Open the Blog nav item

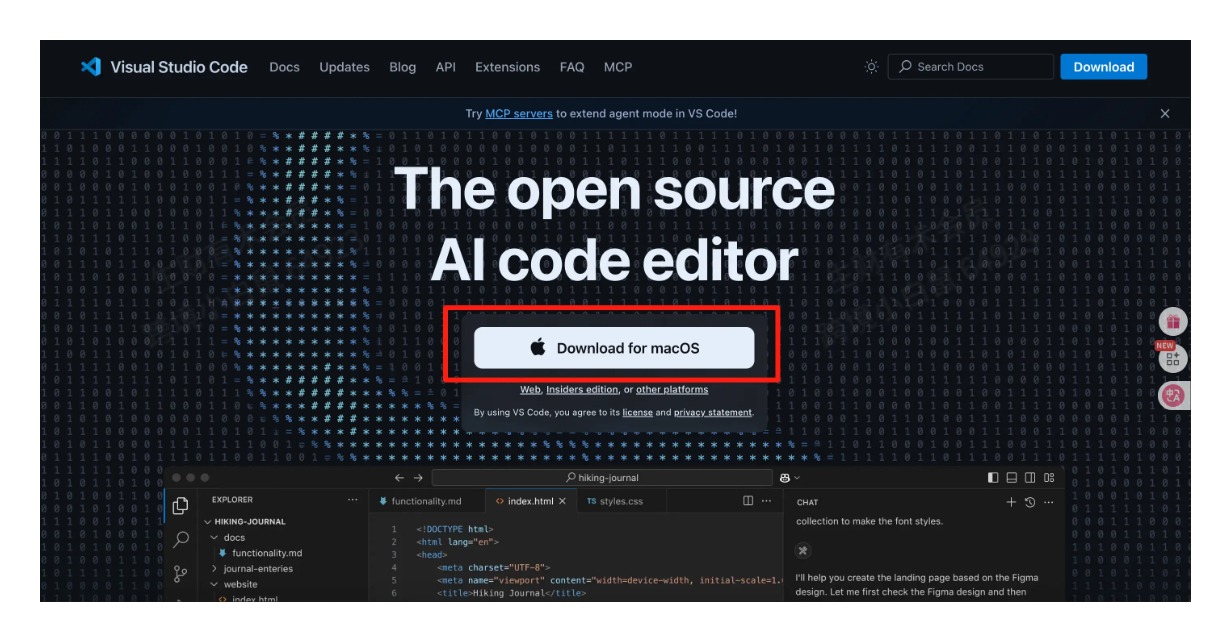click(403, 67)
